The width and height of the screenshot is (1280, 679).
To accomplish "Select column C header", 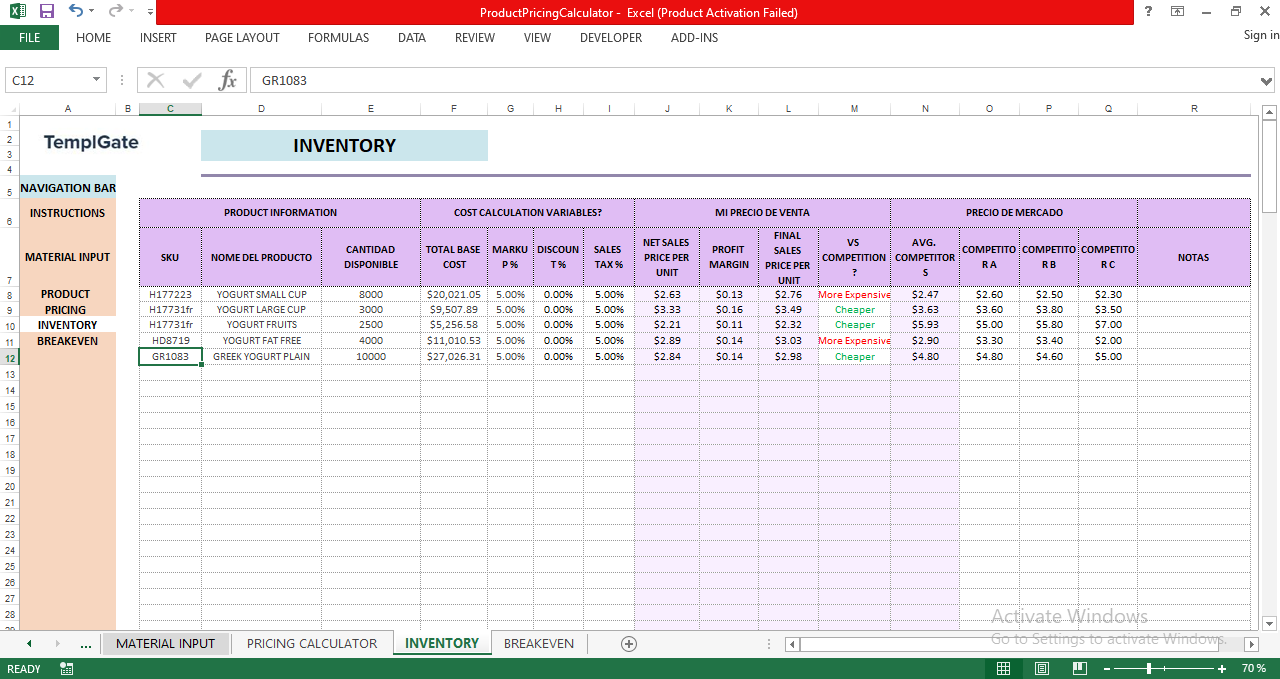I will (x=170, y=108).
